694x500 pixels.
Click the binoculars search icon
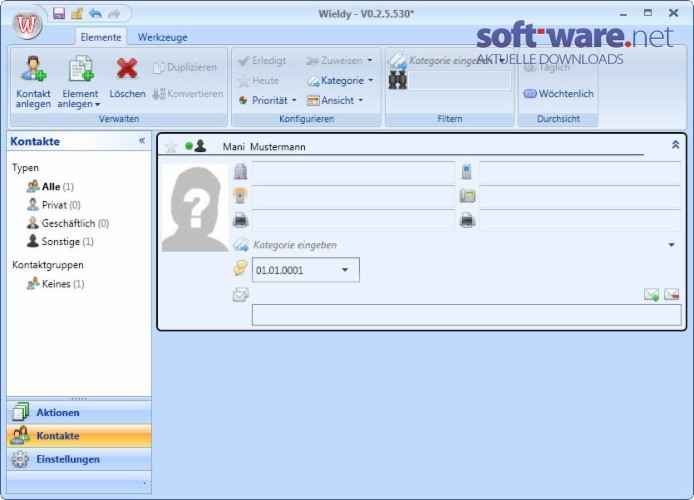point(397,81)
